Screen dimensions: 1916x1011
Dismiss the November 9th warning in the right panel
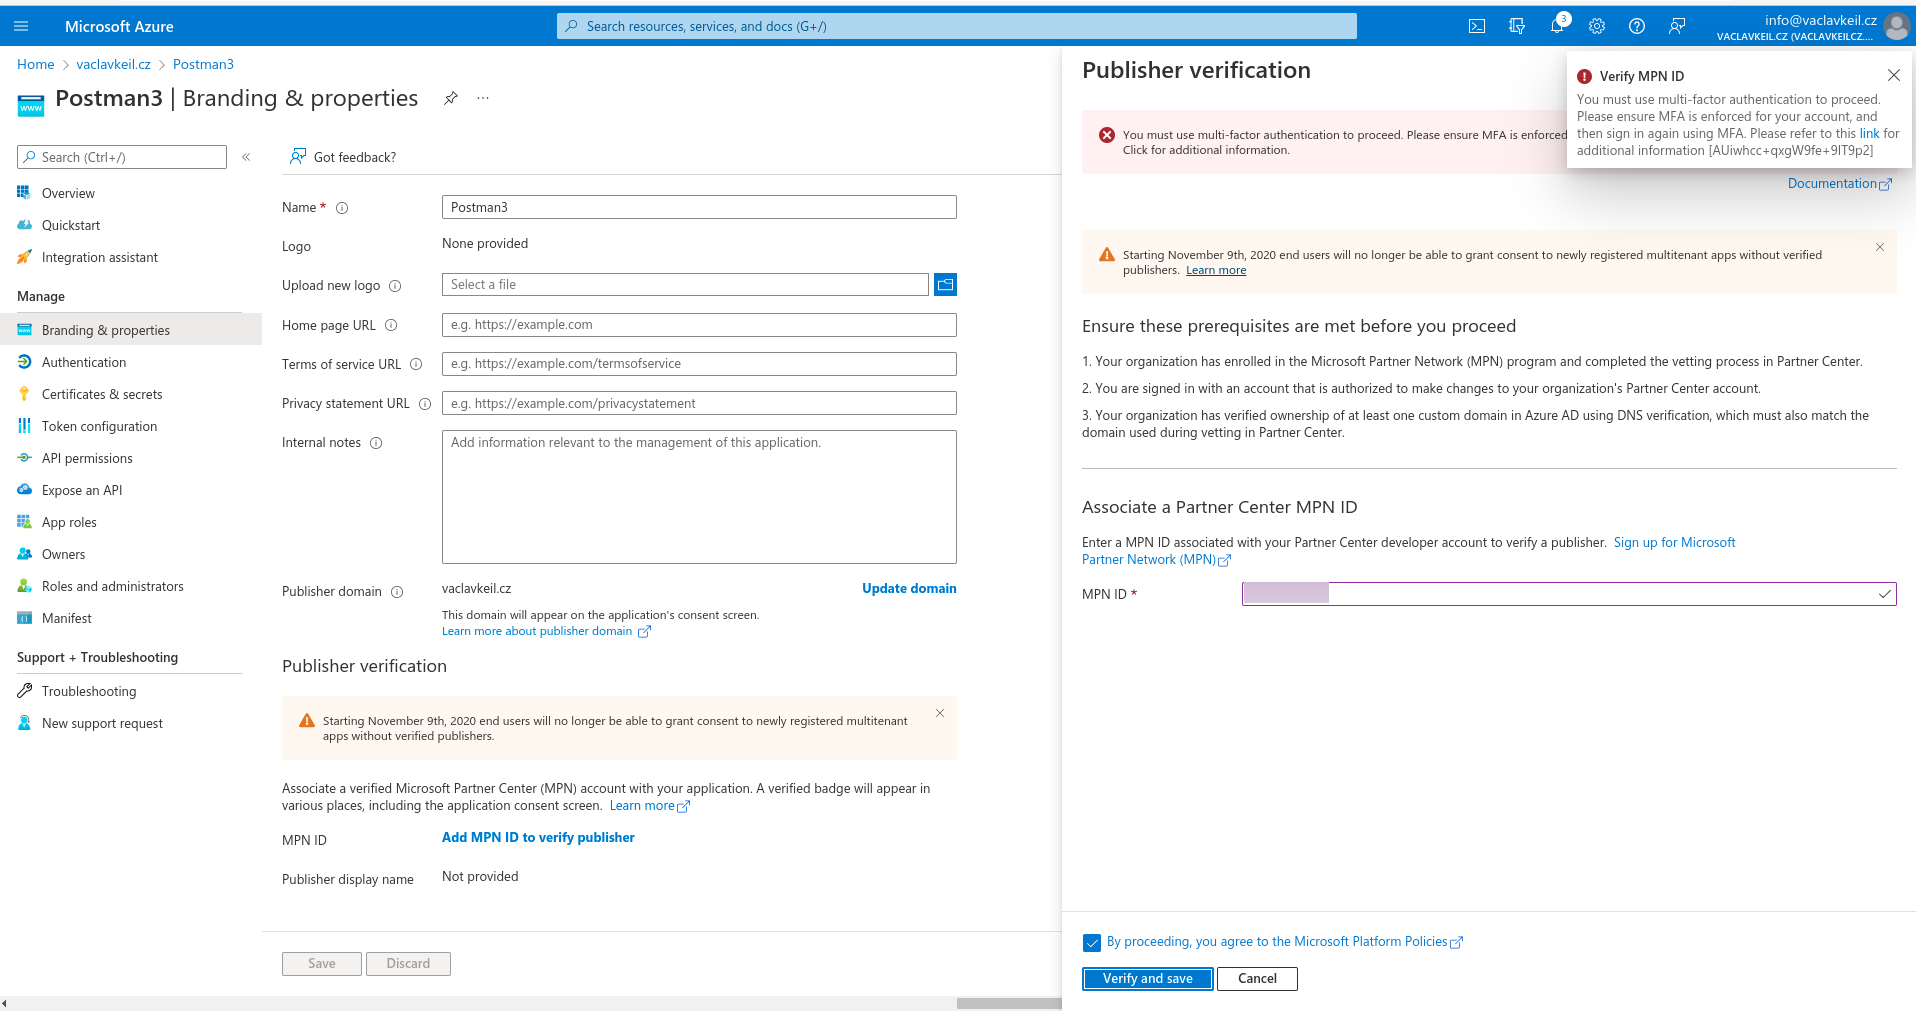(1880, 247)
